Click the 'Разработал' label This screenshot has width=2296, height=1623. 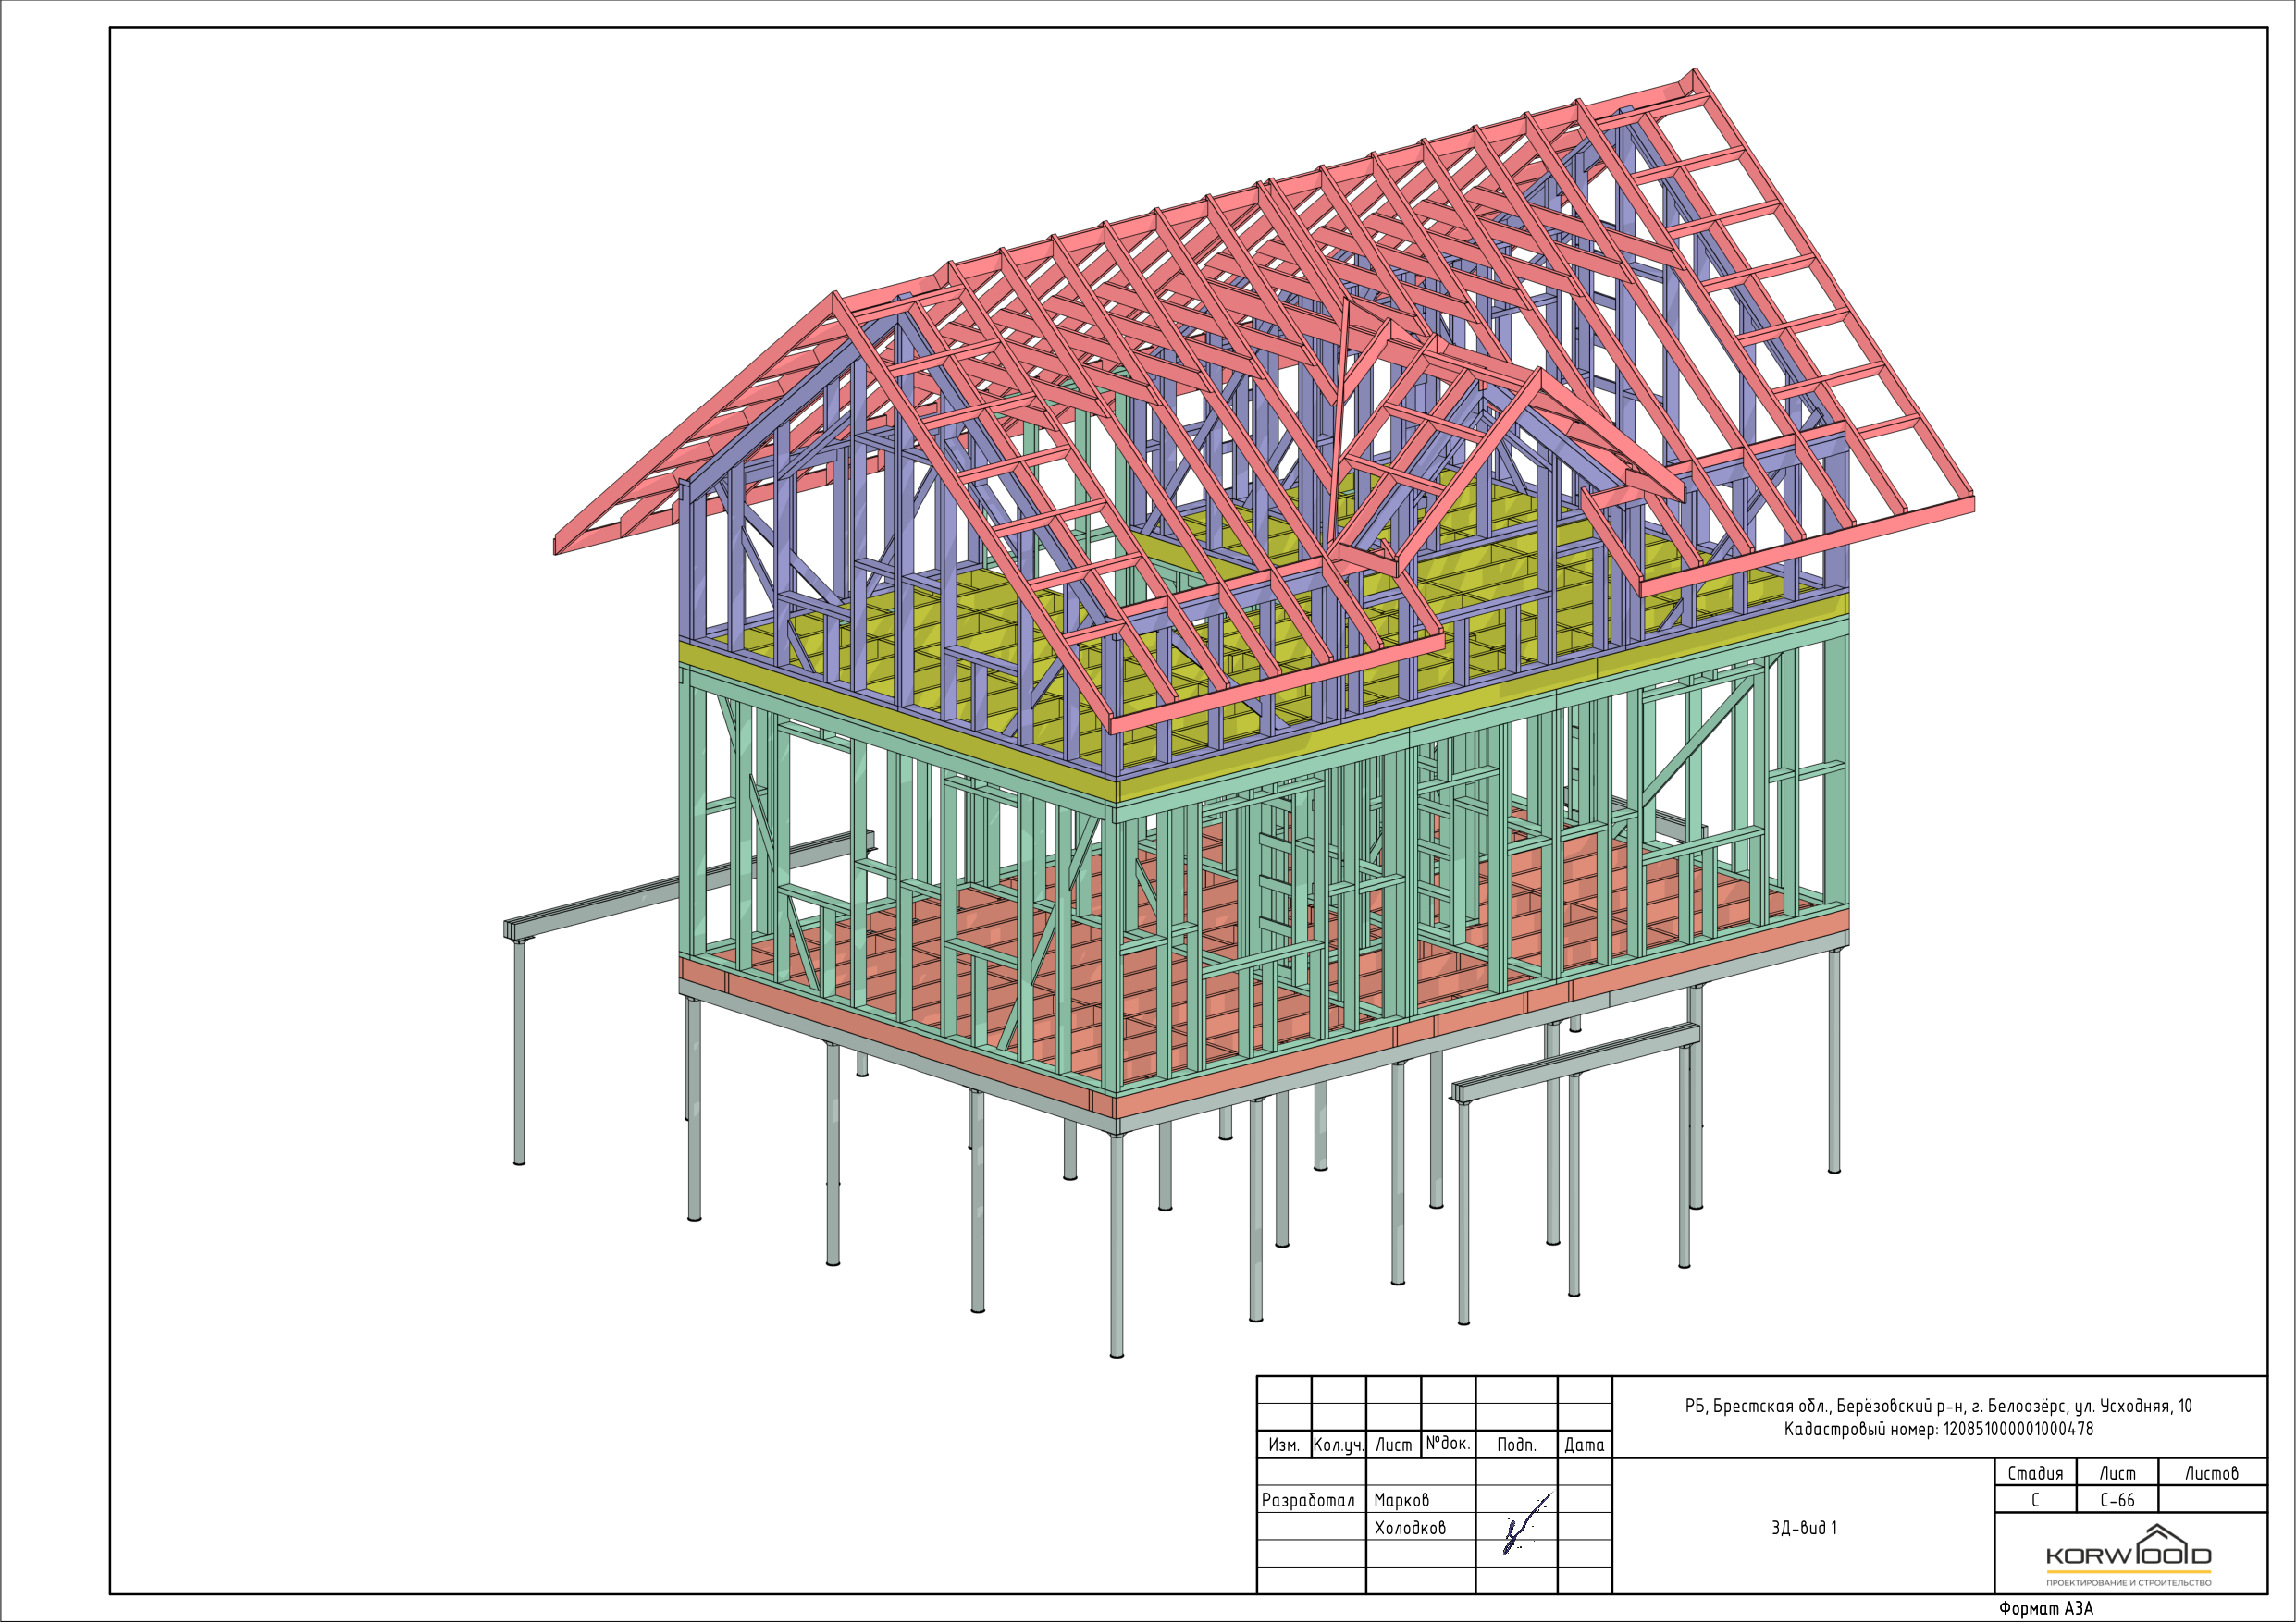(1308, 1500)
